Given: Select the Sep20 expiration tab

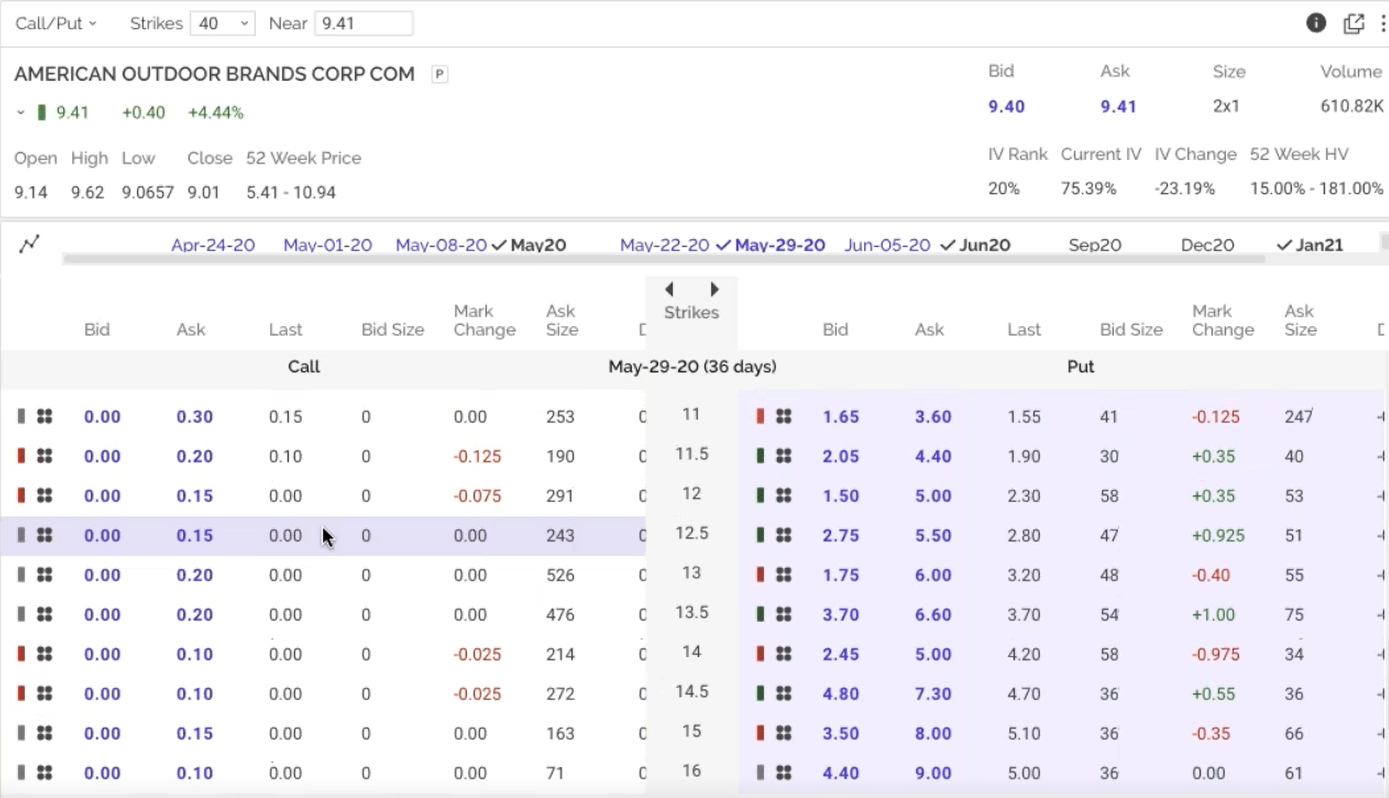Looking at the screenshot, I should click(1094, 245).
